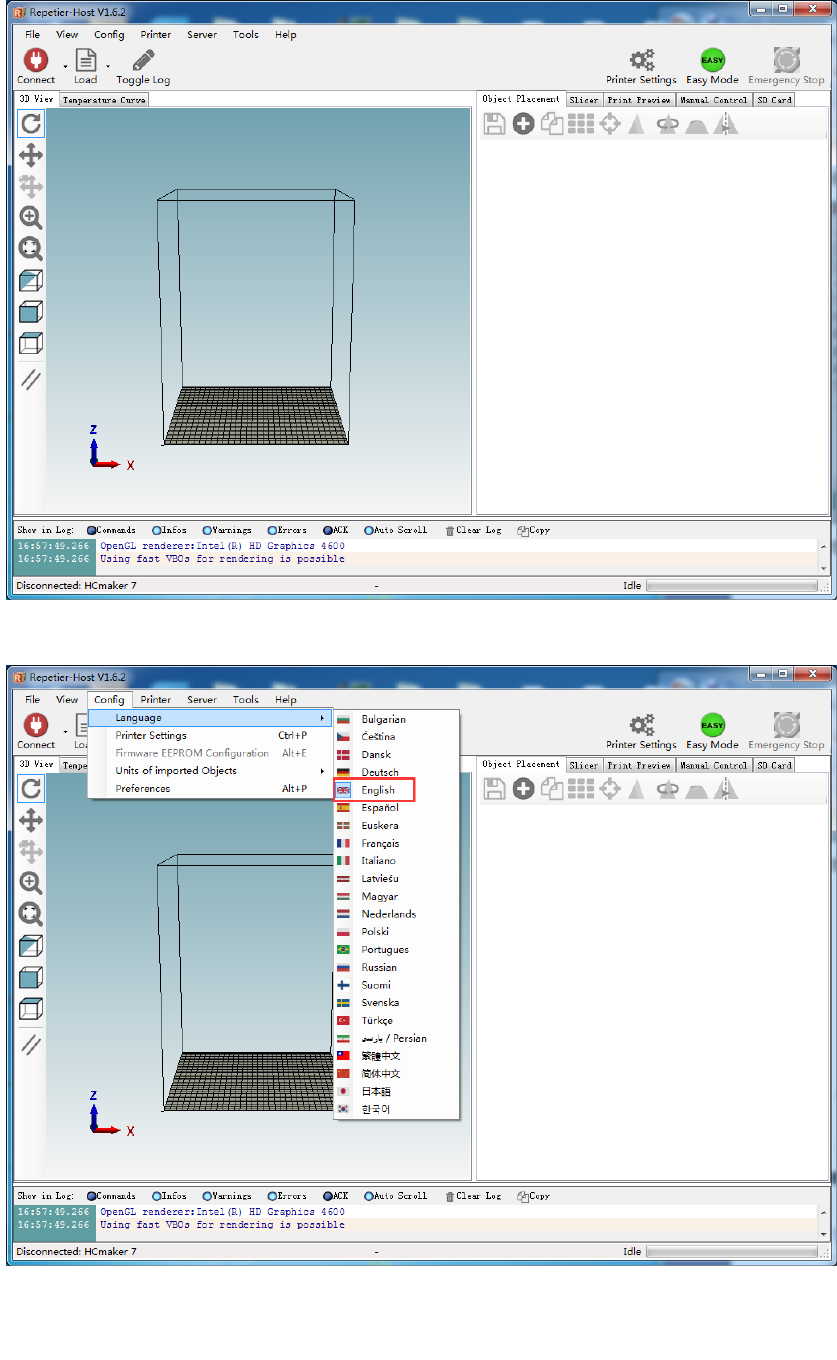837x1360 pixels.
Task: Click the Connect plug icon in upper window
Action: 35,60
